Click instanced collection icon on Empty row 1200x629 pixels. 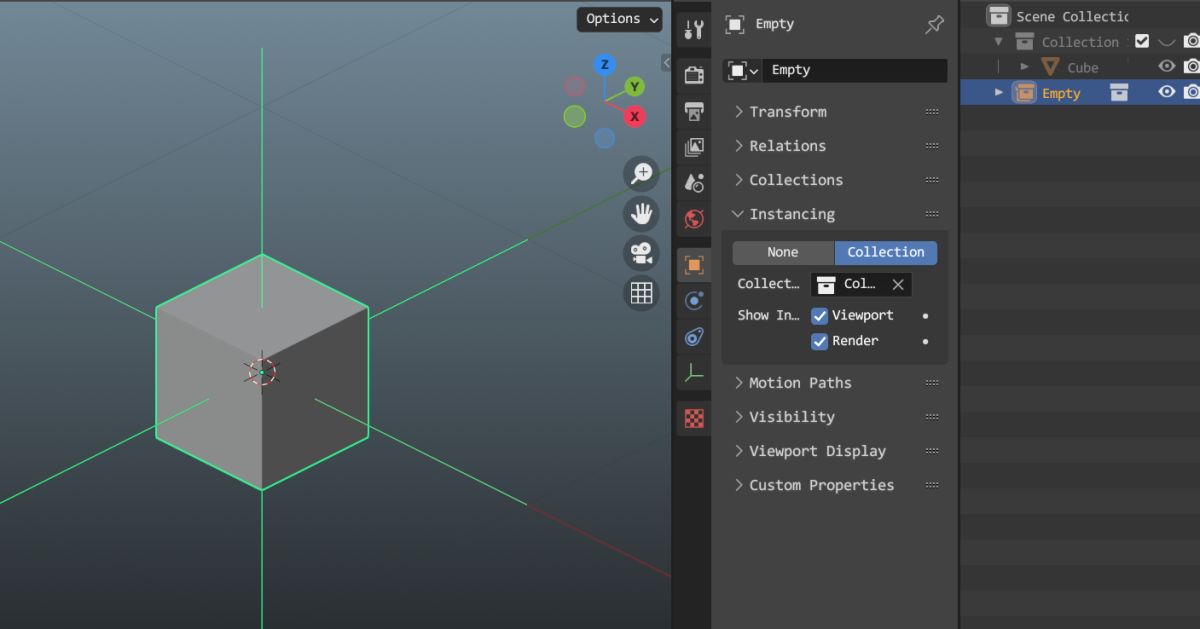tap(1119, 93)
